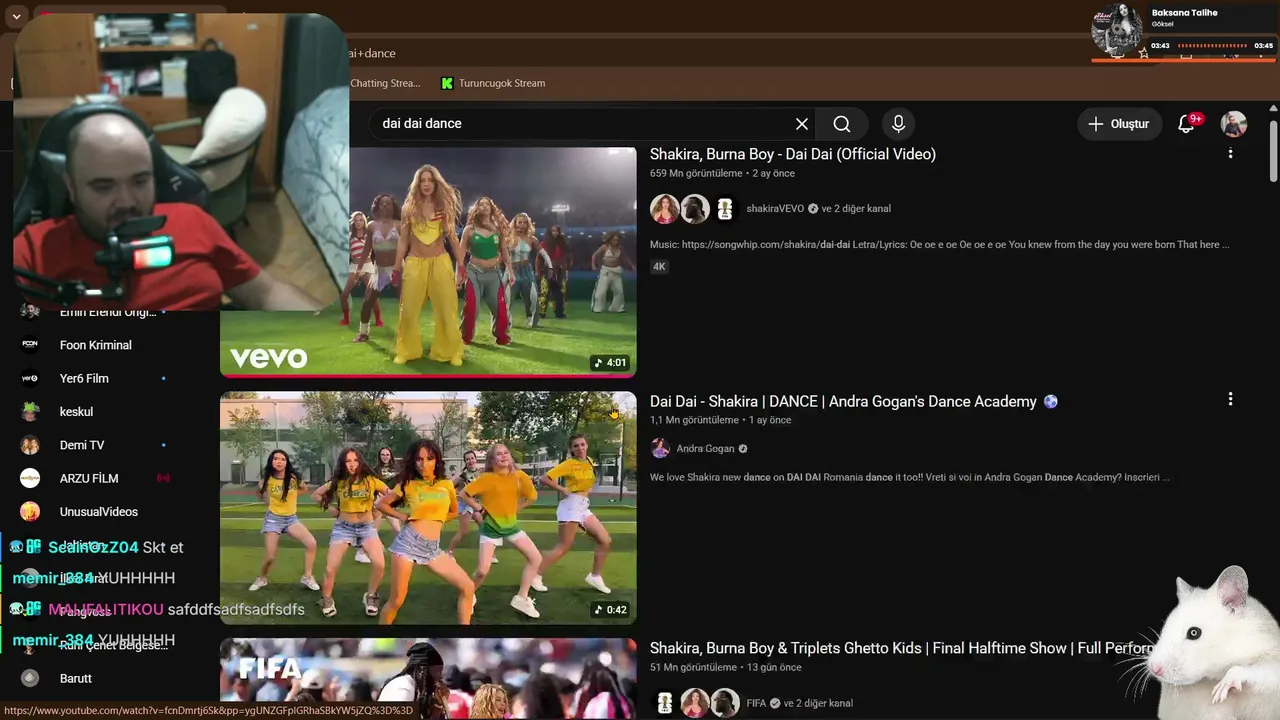The width and height of the screenshot is (1280, 720).
Task: Click the '1,1 Mn görüntüleme' view count text
Action: [x=694, y=421]
